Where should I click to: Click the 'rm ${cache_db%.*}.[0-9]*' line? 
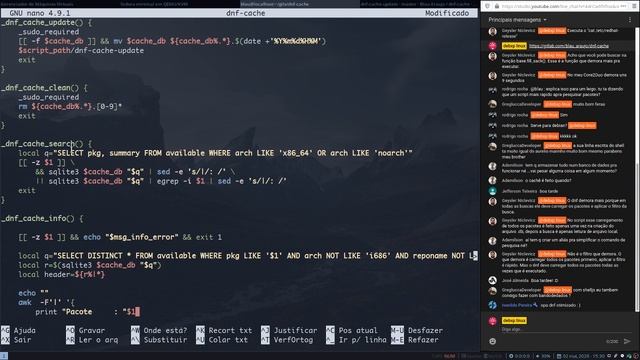[70, 107]
